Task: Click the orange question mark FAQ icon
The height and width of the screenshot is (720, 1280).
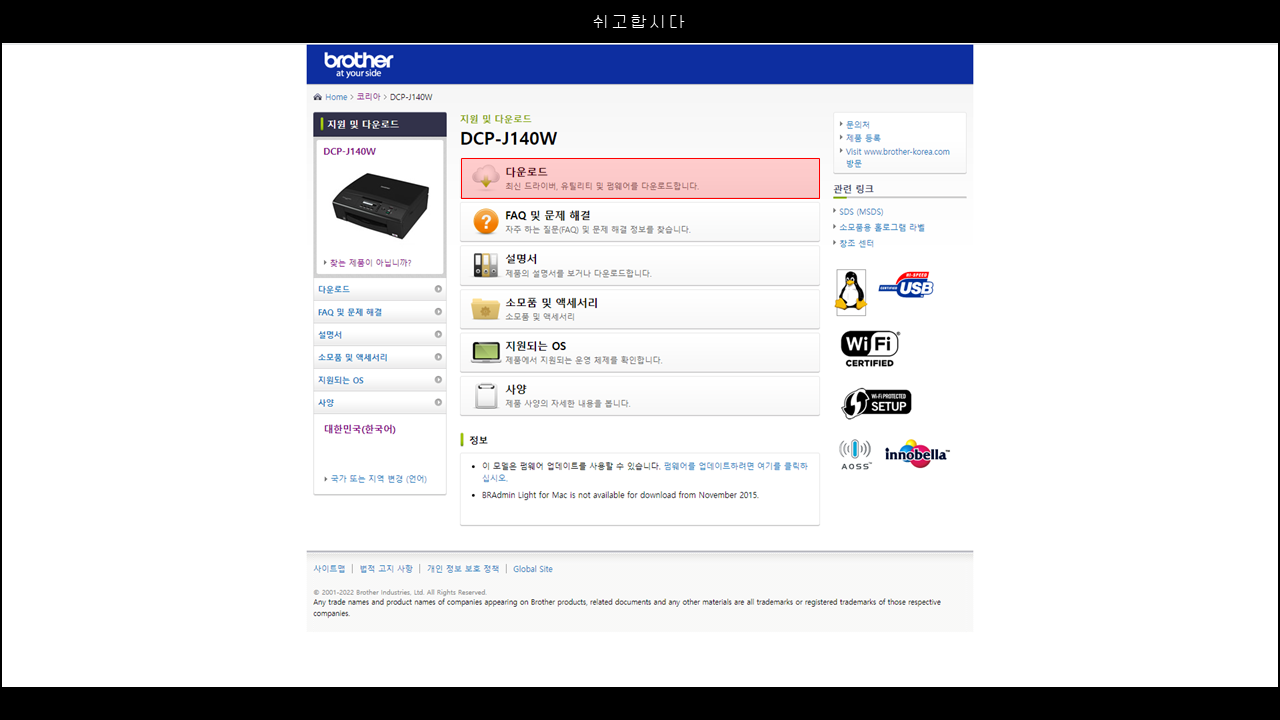Action: pyautogui.click(x=486, y=221)
